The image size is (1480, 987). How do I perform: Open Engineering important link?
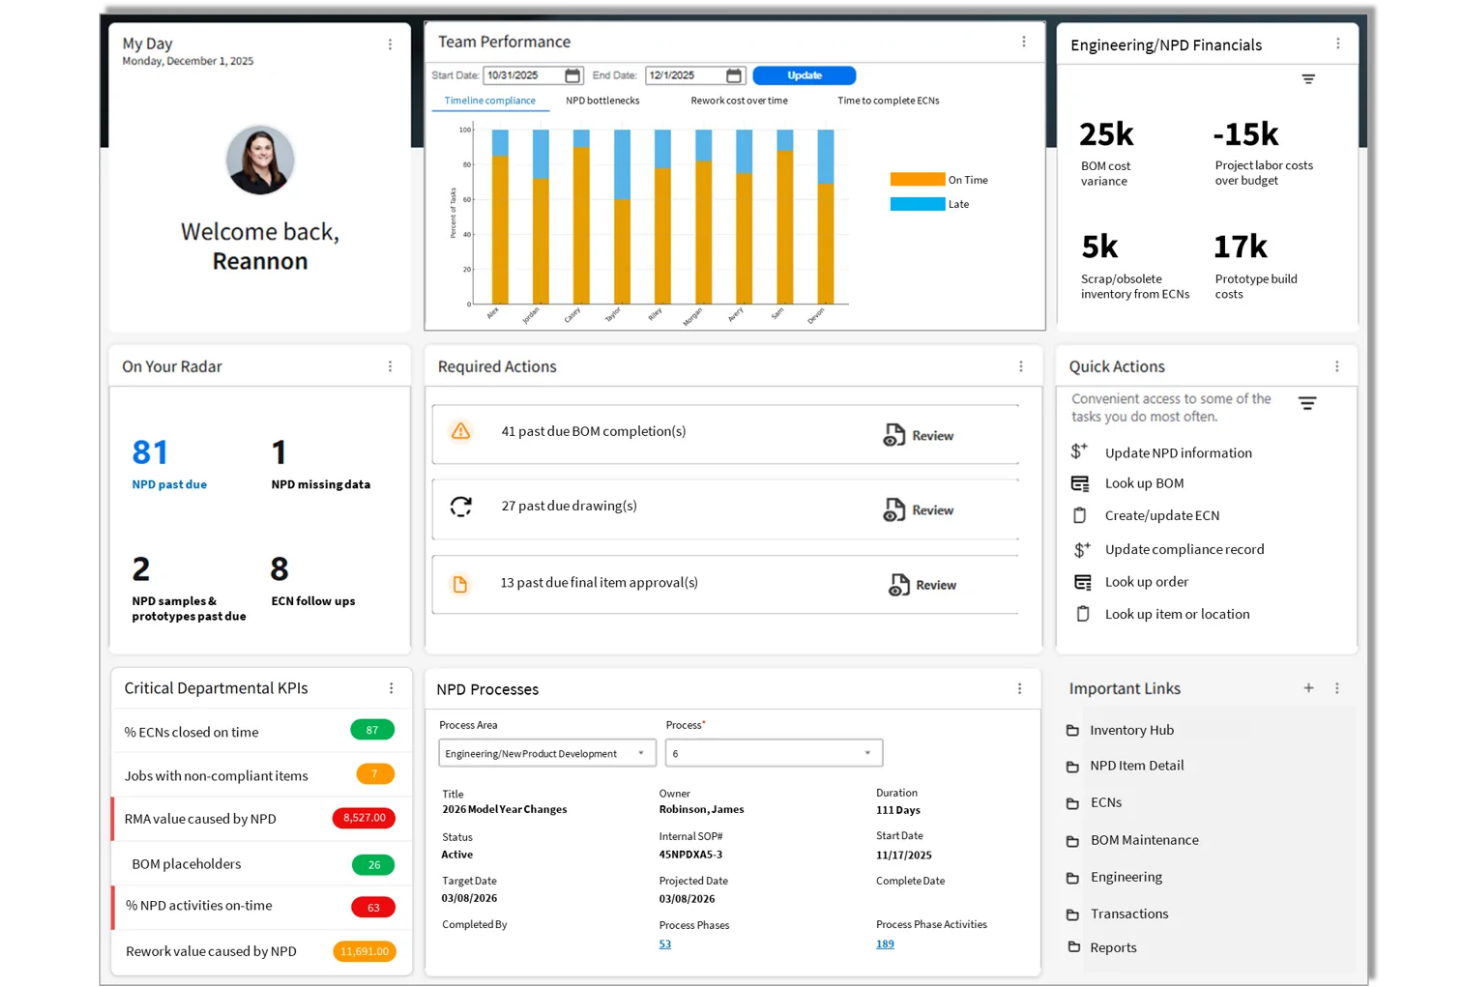click(x=1126, y=877)
